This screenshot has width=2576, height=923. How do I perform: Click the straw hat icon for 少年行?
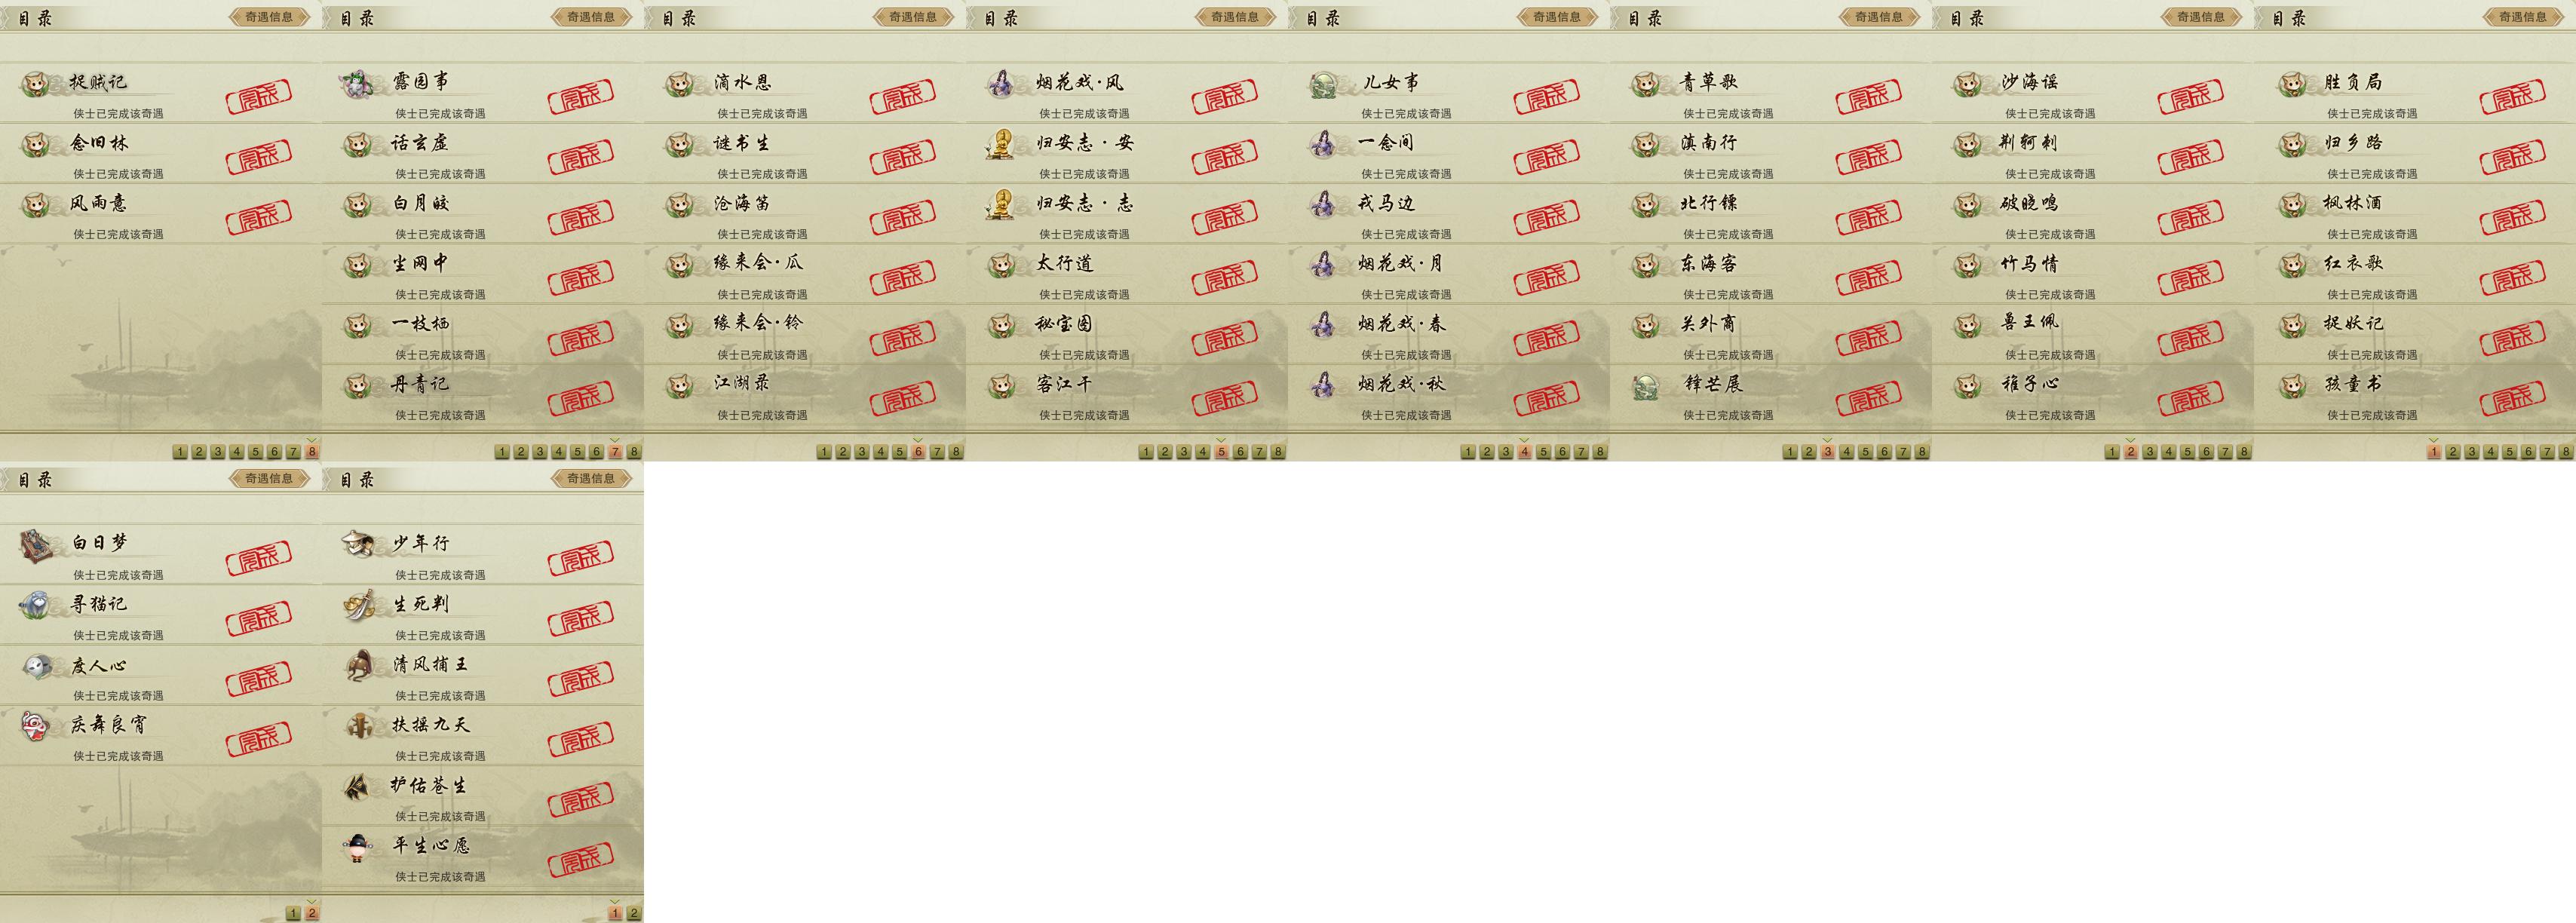(x=358, y=545)
